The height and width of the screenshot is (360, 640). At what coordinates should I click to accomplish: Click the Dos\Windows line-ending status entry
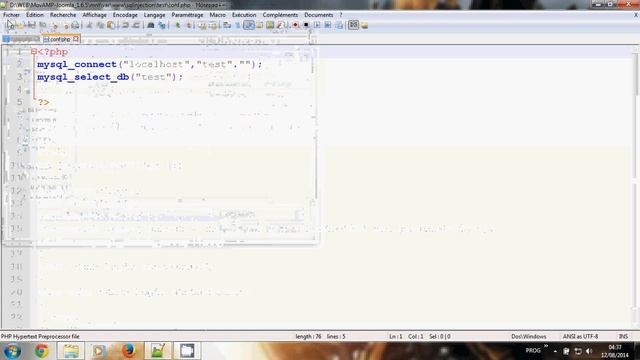point(529,336)
